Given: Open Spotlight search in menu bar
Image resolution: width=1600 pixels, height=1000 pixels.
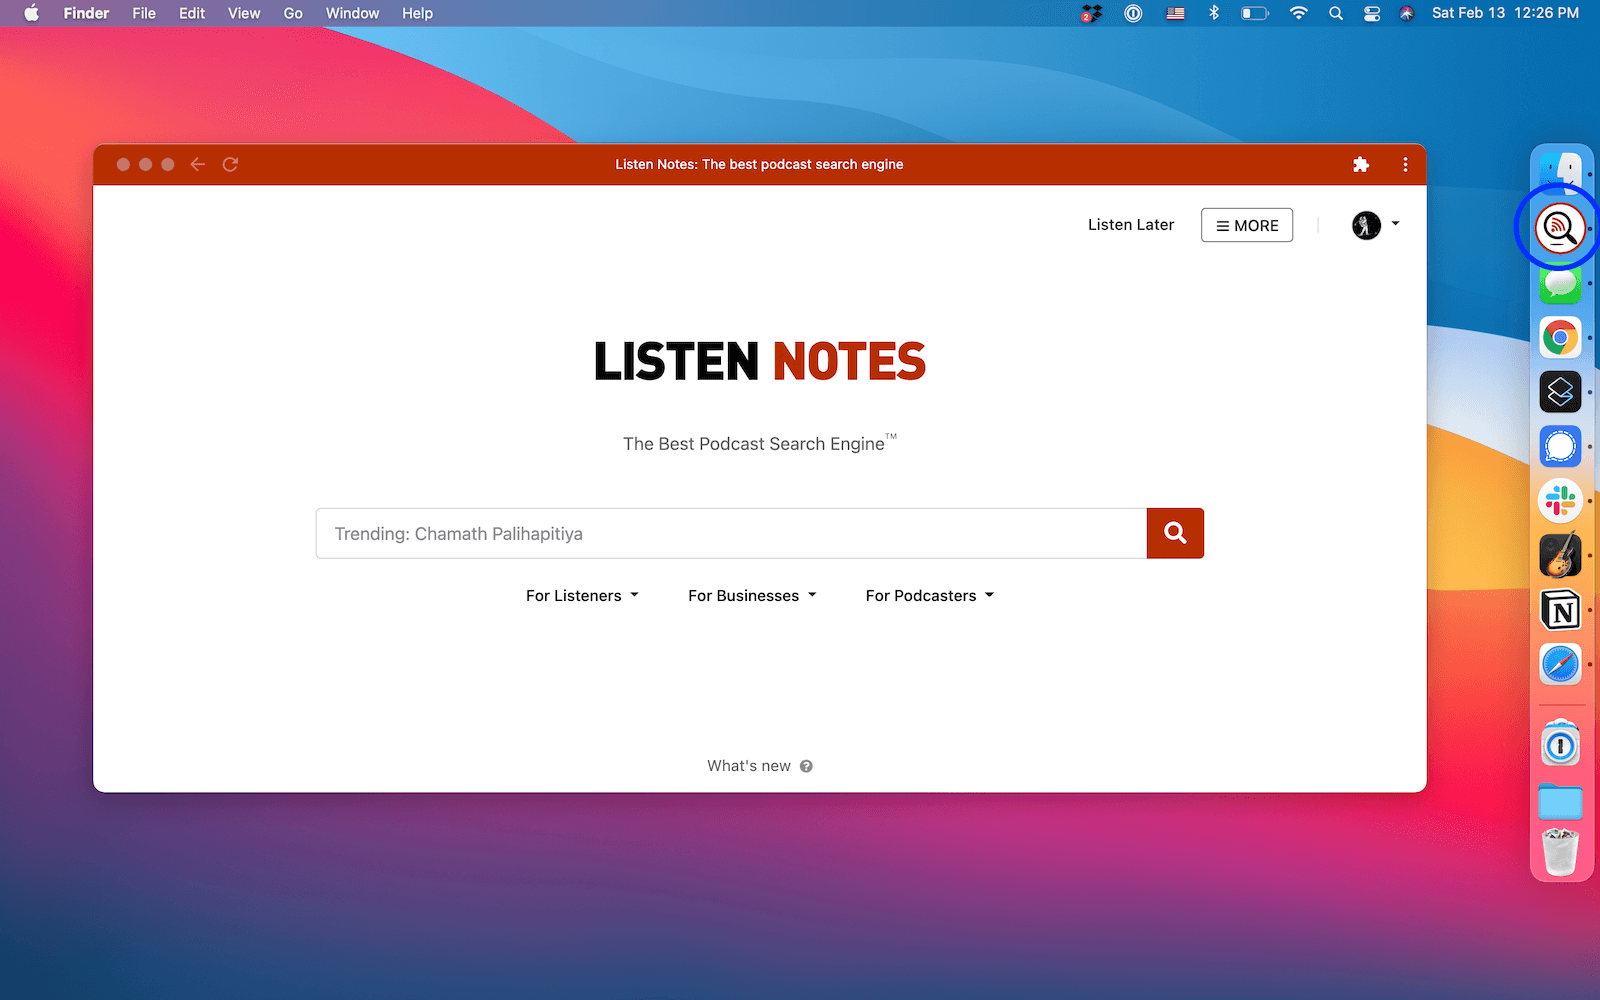Looking at the screenshot, I should [x=1336, y=13].
